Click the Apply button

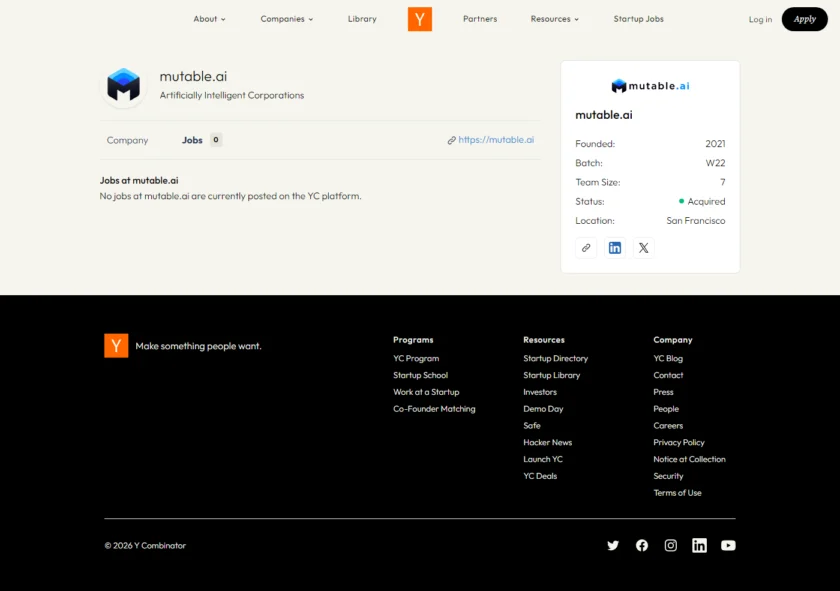[804, 18]
